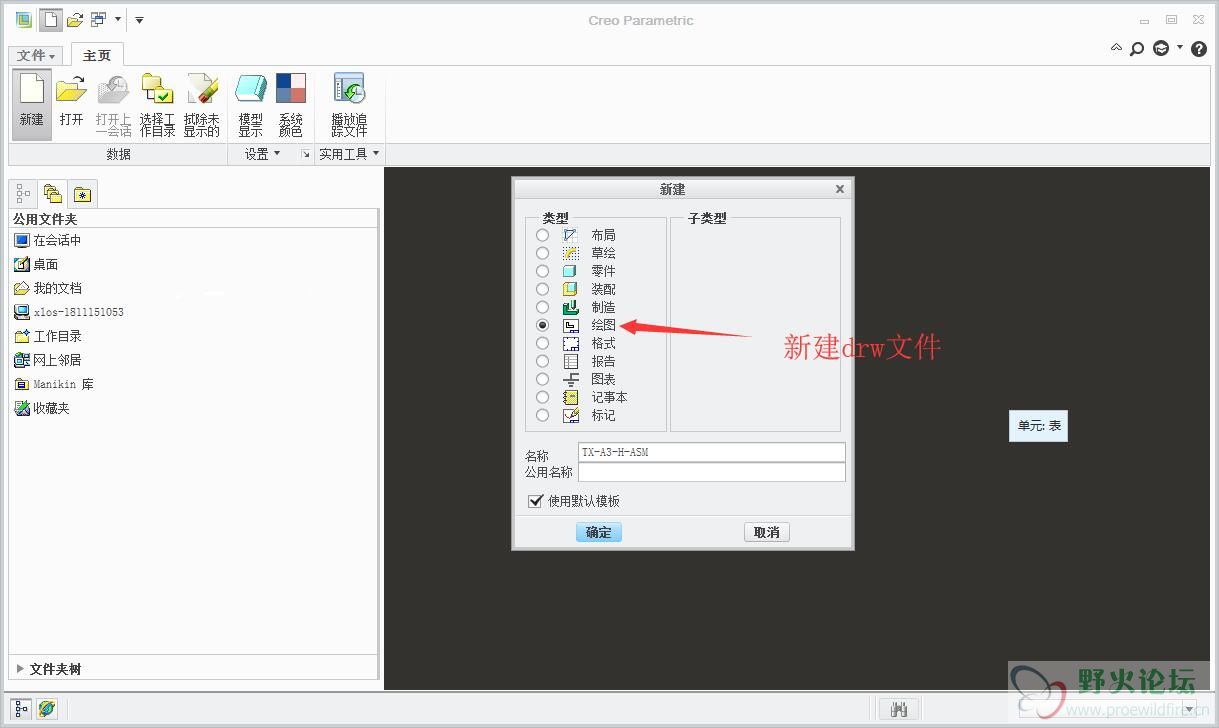Open customize quick access toolbar dropdown
This screenshot has width=1219, height=728.
click(140, 20)
